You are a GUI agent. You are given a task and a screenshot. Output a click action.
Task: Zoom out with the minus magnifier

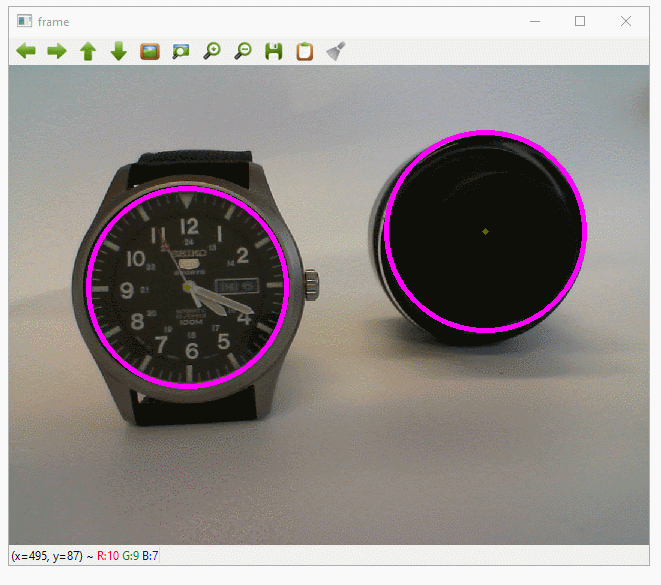(x=243, y=51)
